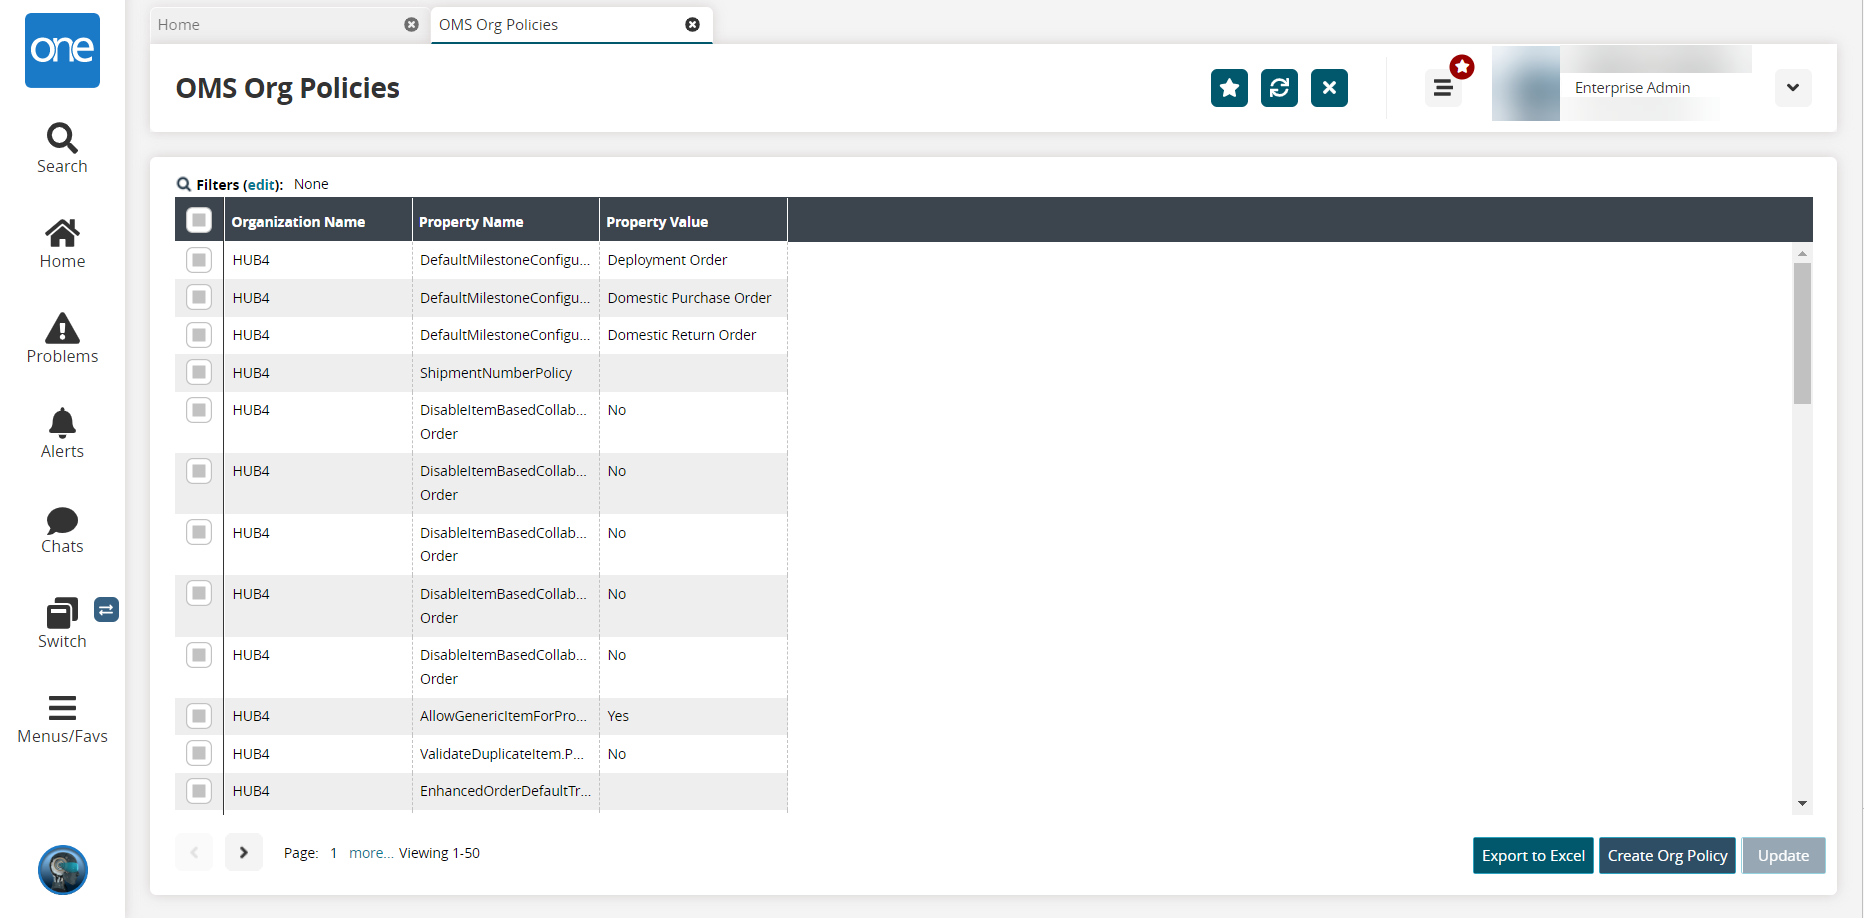
Task: Click the table vertical scrollbar thumb
Action: tap(1802, 332)
